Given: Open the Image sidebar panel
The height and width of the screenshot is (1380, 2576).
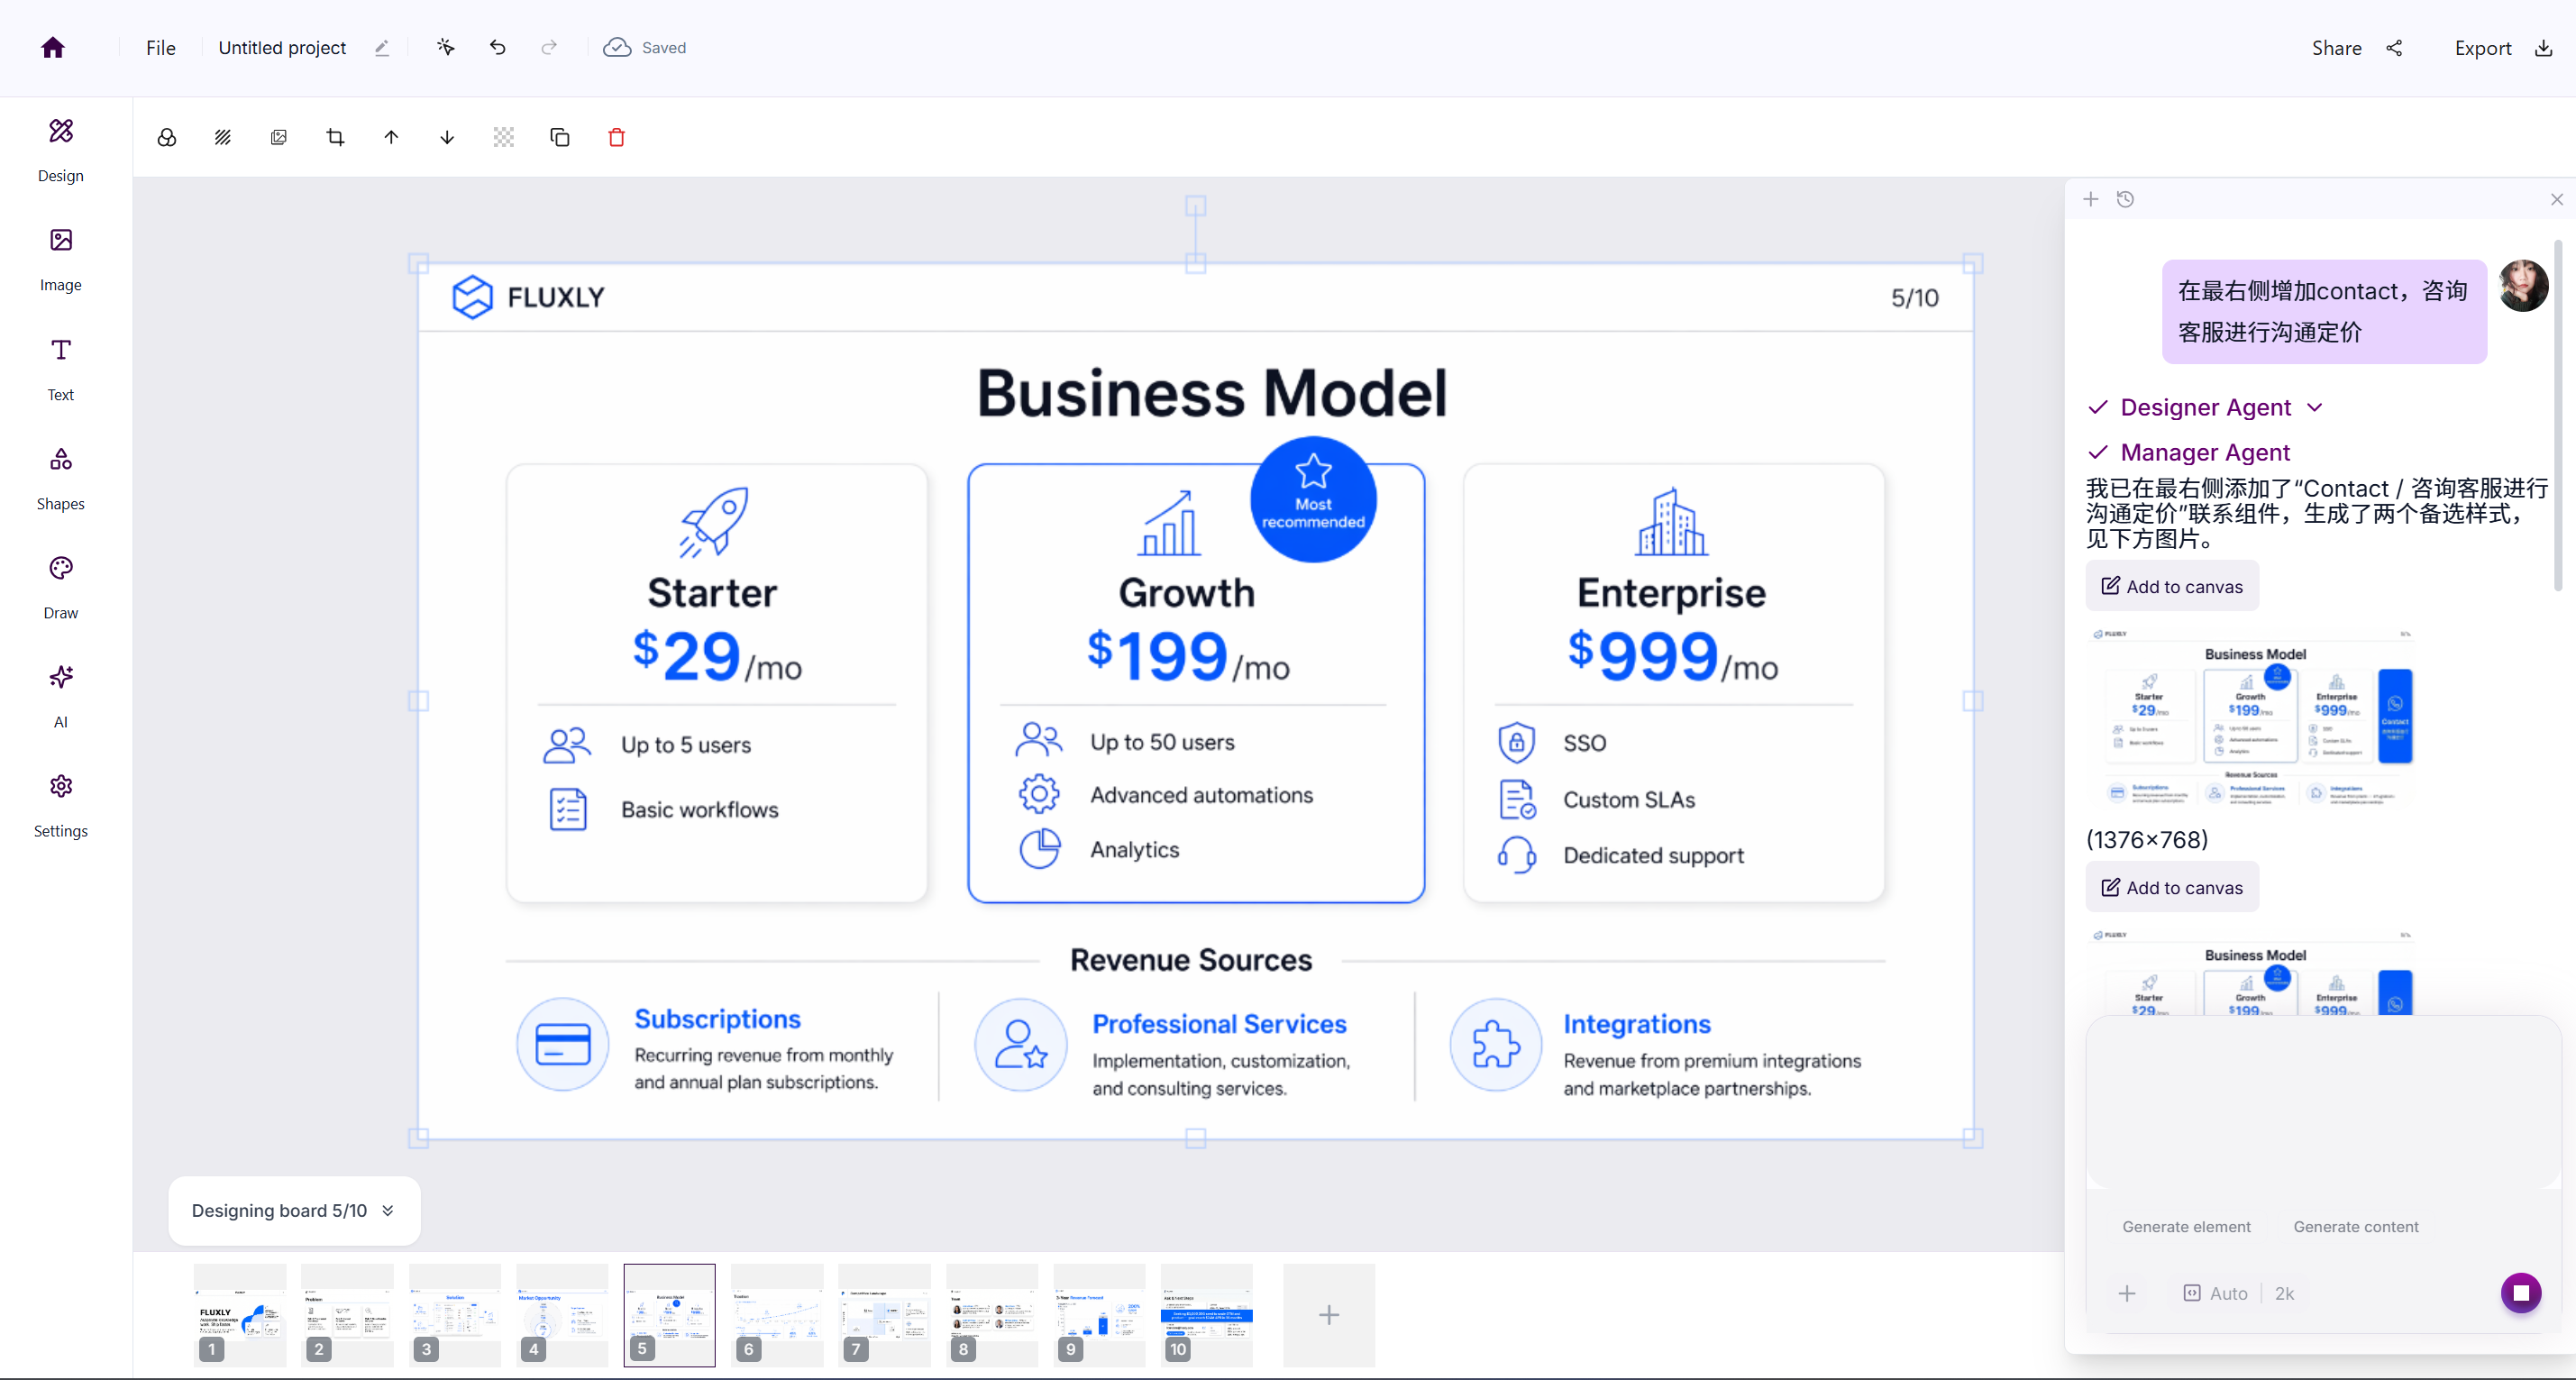Looking at the screenshot, I should pyautogui.click(x=61, y=260).
